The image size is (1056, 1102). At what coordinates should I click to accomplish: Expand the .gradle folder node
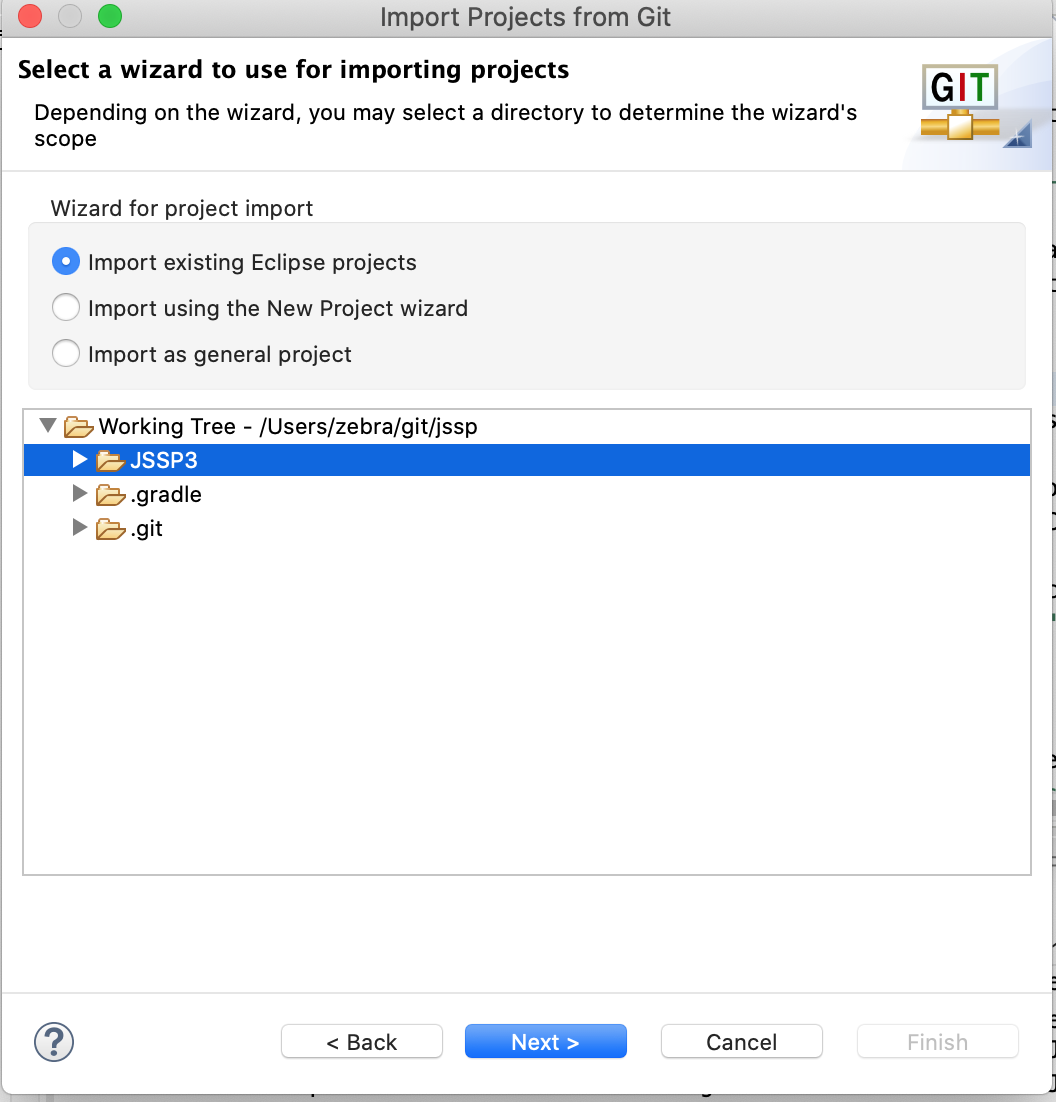click(x=79, y=493)
